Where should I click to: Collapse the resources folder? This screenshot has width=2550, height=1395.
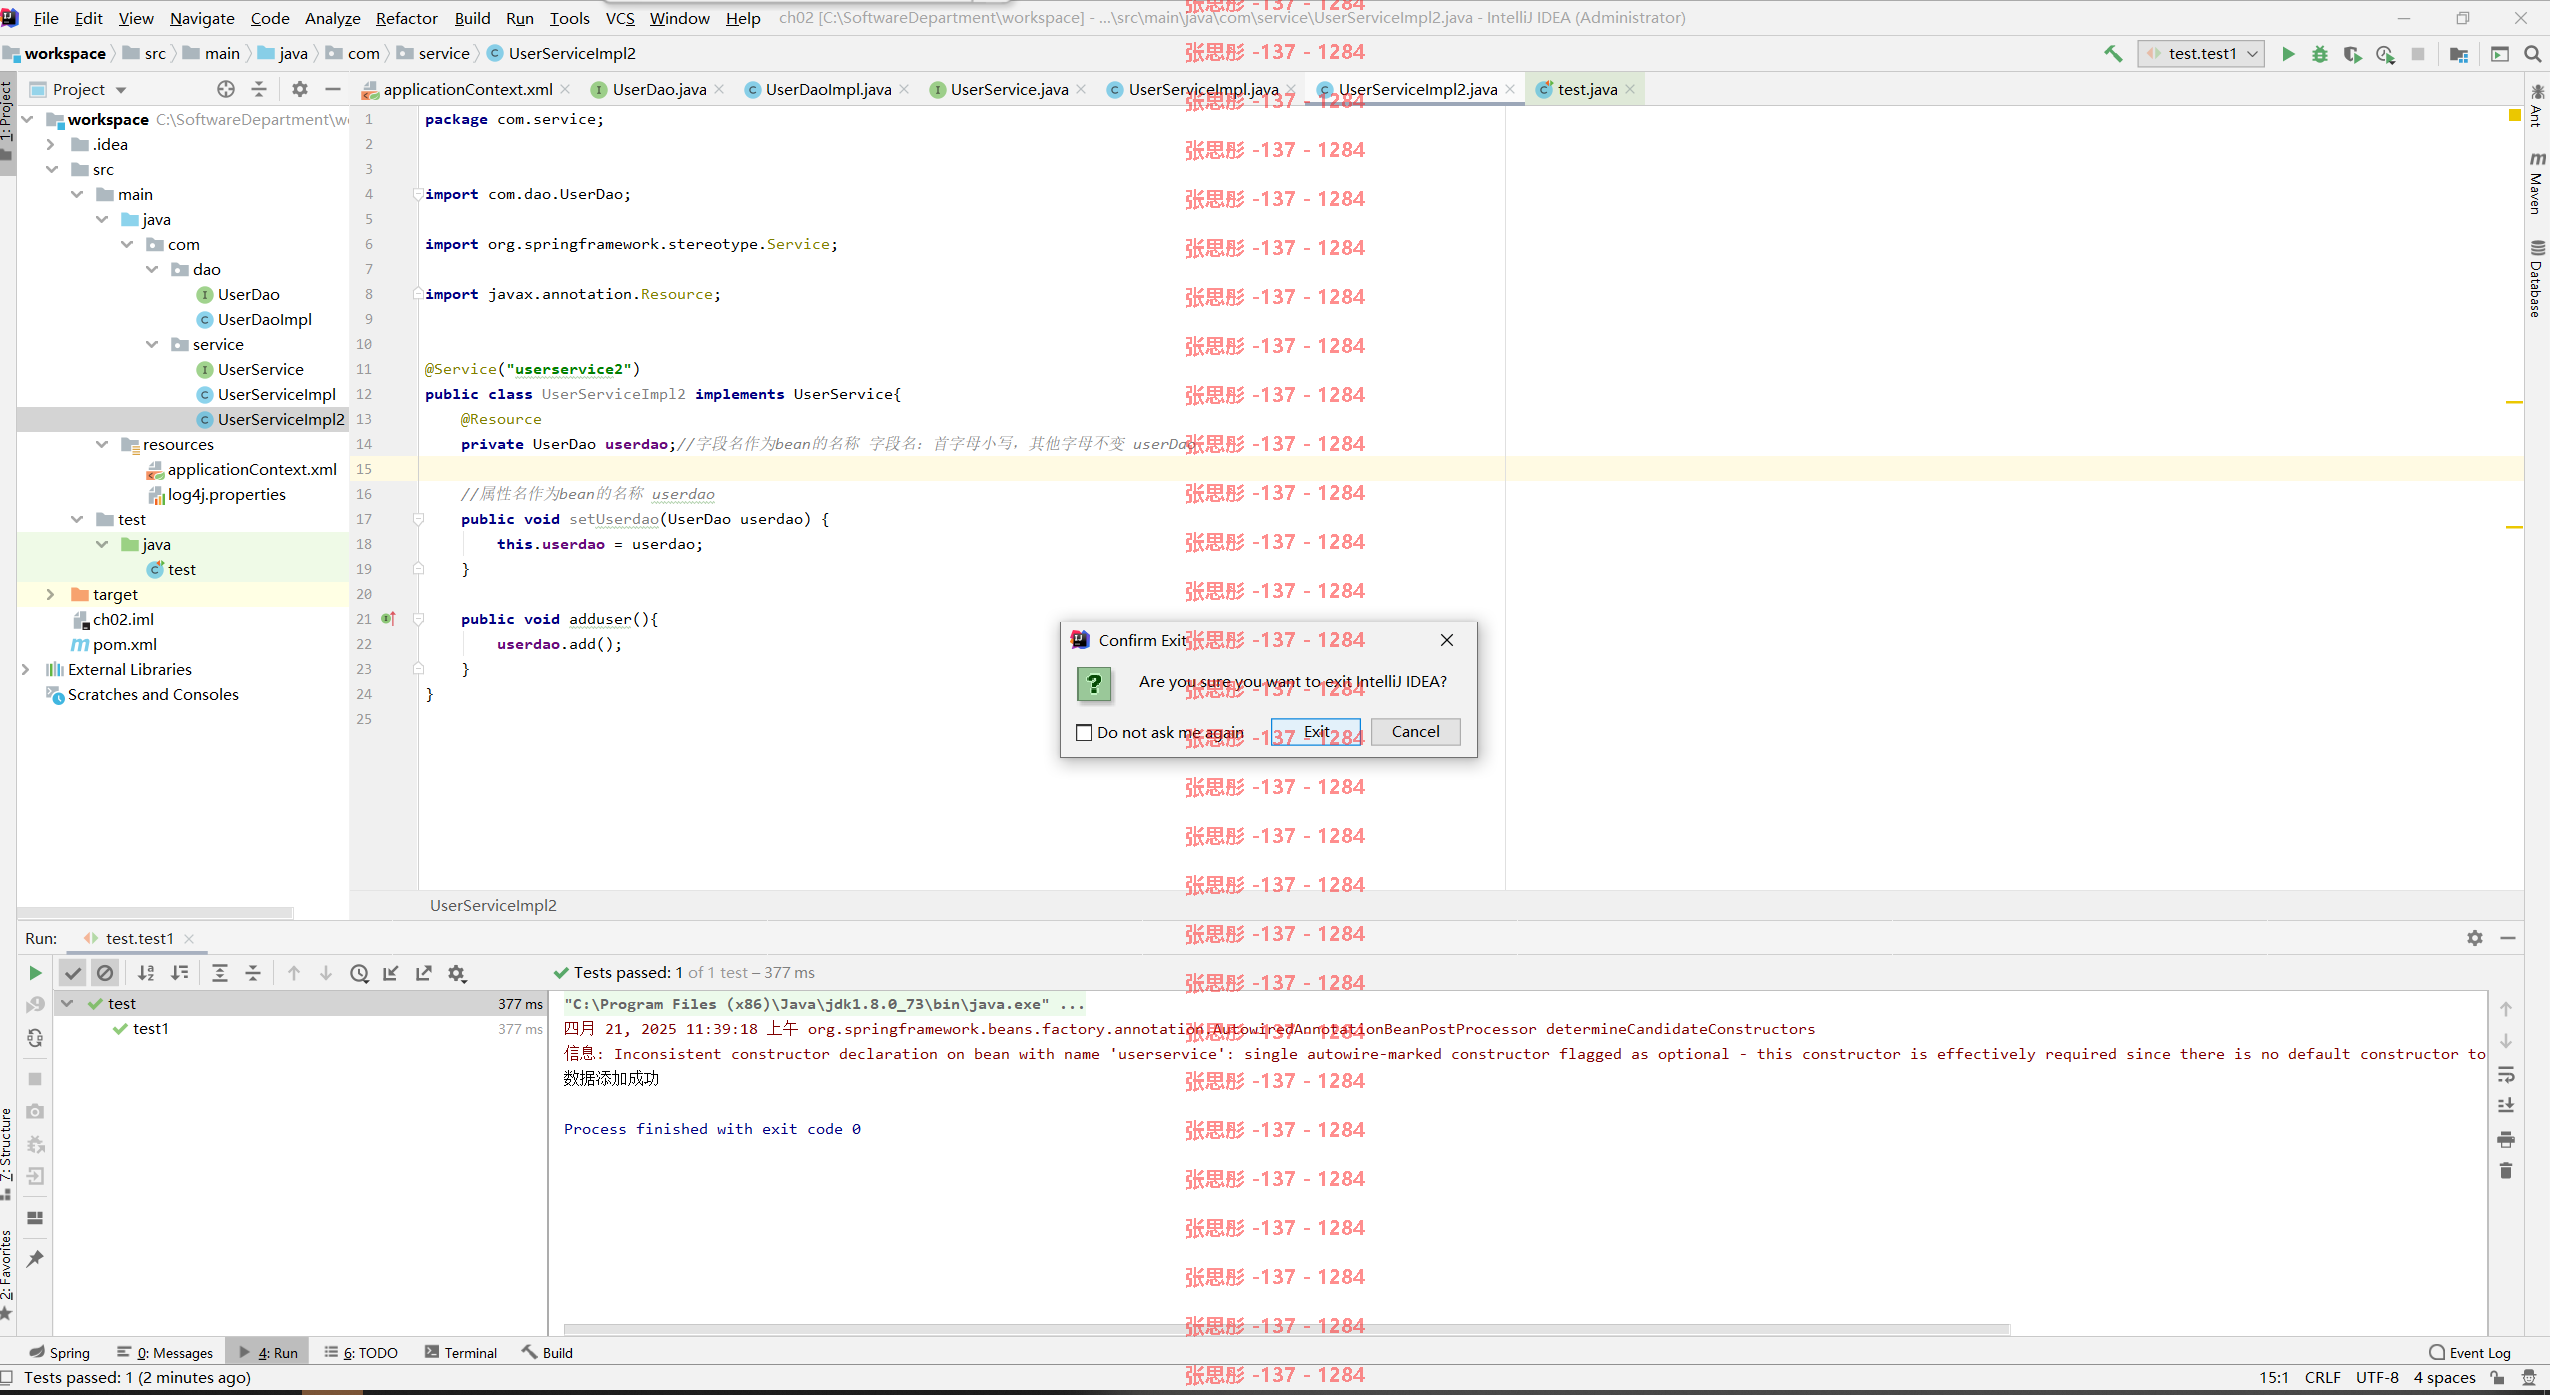point(102,444)
